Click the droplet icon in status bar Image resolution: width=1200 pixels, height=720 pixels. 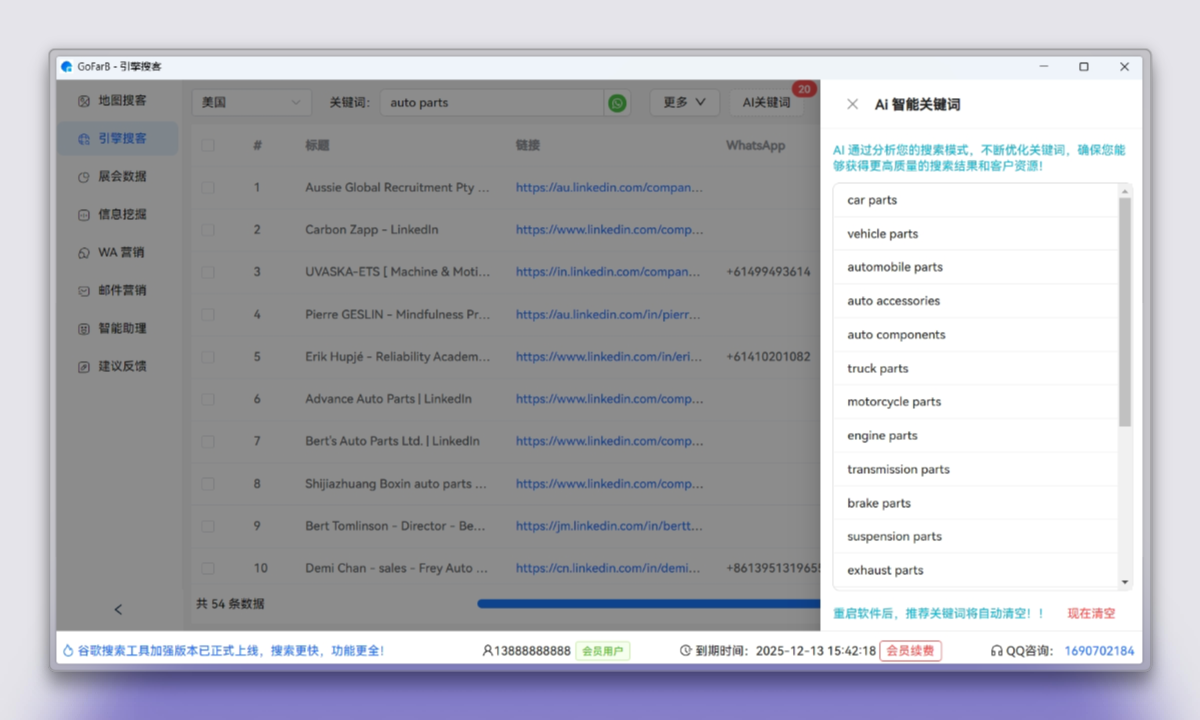click(68, 651)
